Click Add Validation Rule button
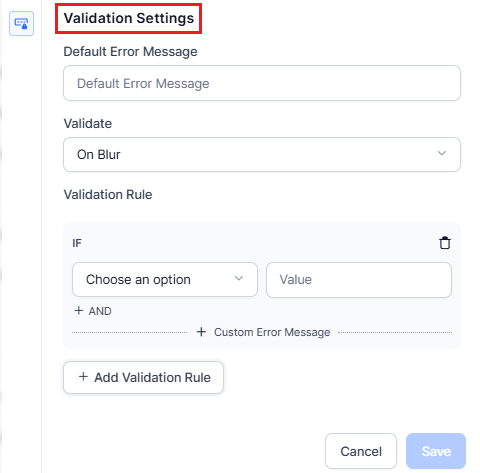The width and height of the screenshot is (480, 473). point(143,377)
